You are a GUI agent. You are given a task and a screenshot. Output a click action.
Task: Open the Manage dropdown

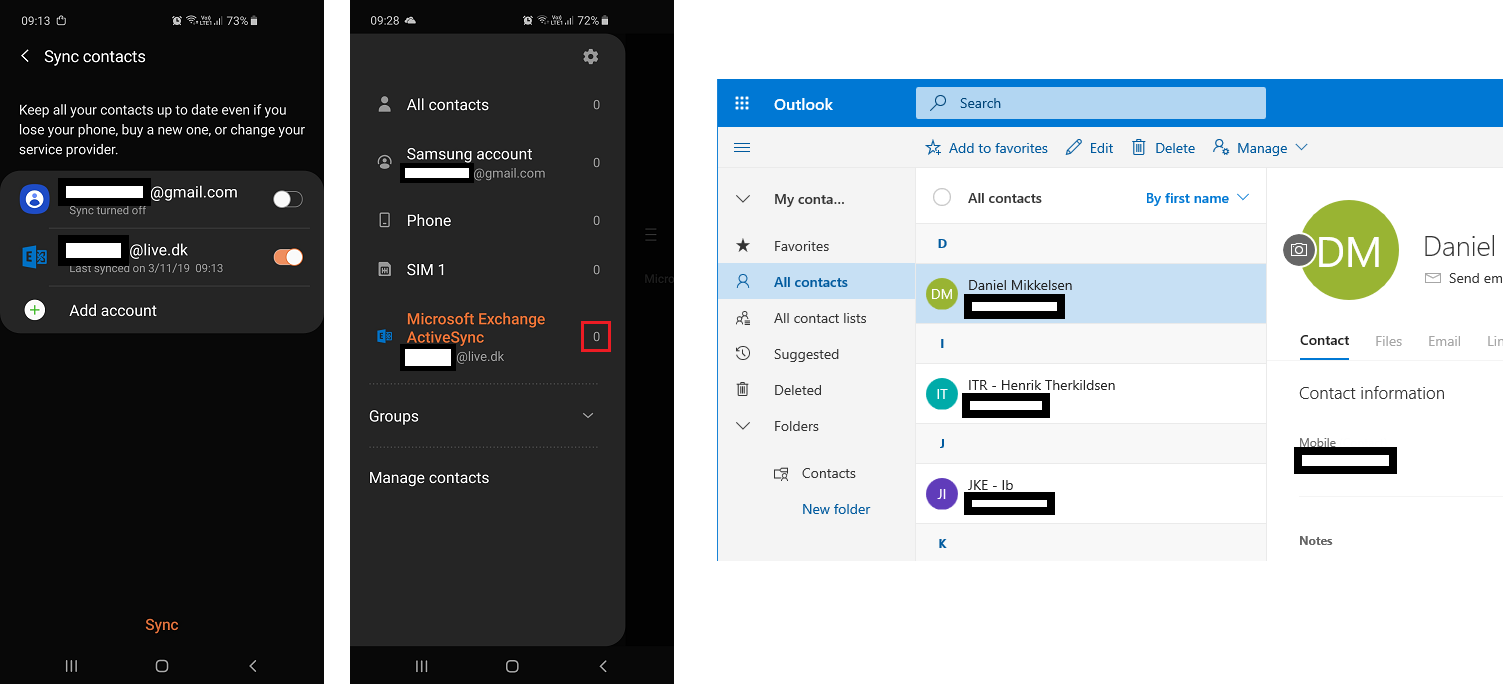pyautogui.click(x=1260, y=148)
